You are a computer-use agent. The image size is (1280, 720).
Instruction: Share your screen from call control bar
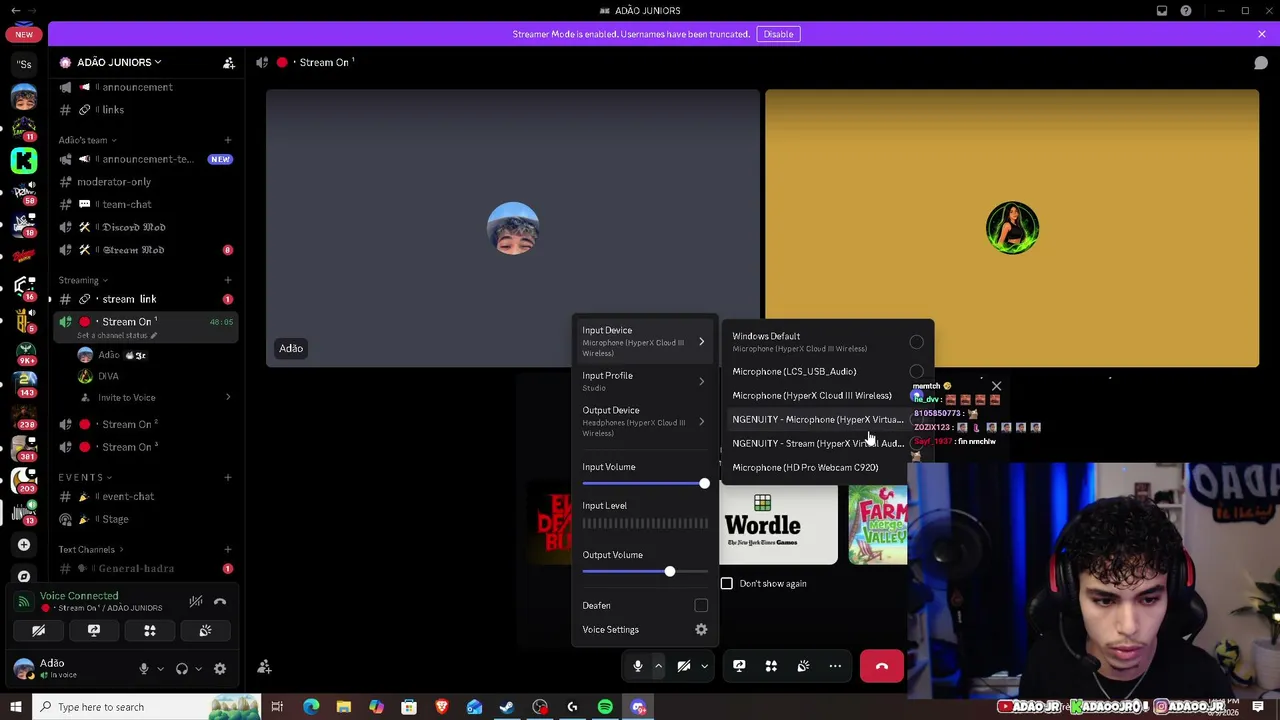click(739, 666)
